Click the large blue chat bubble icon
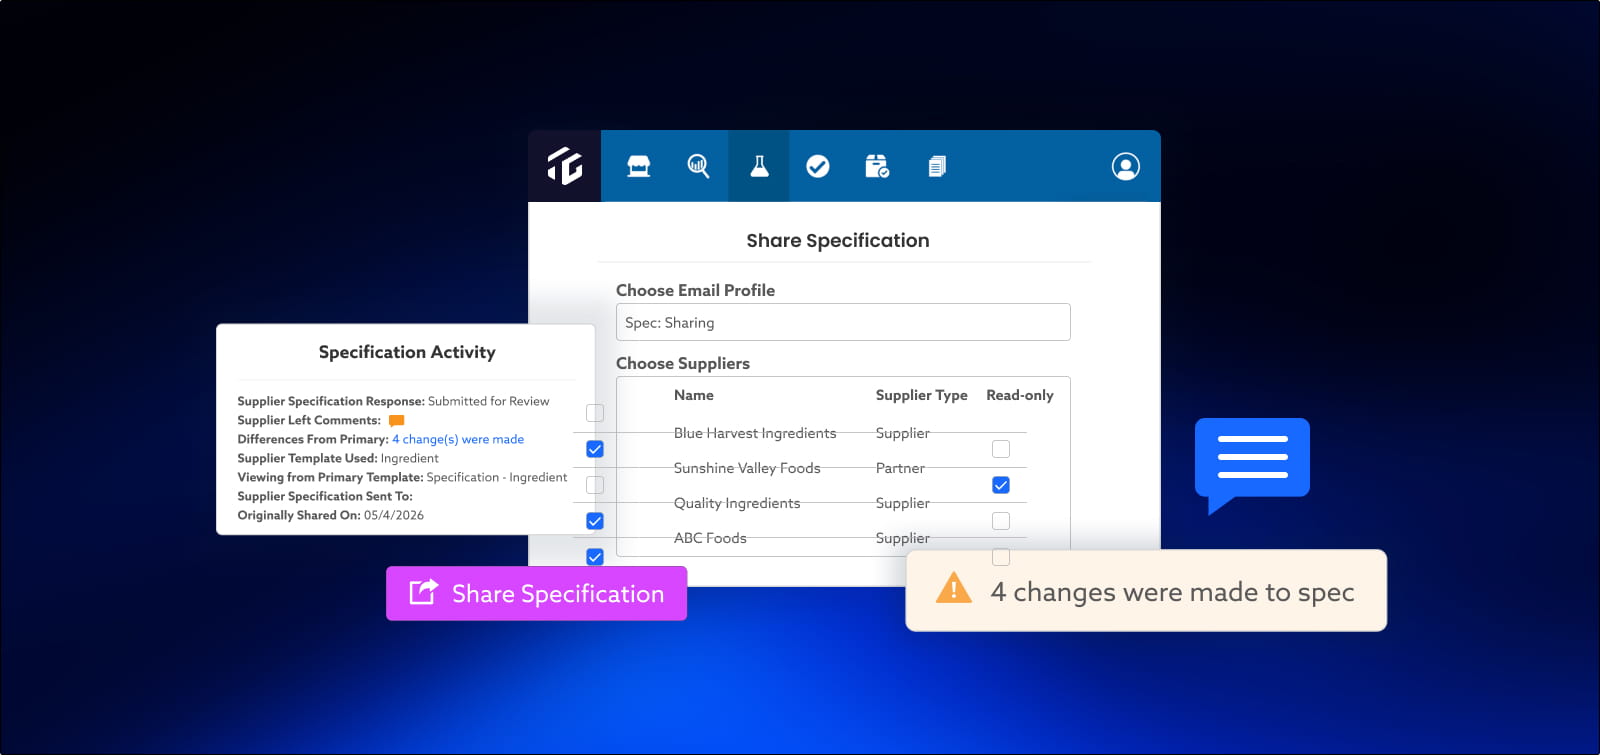The image size is (1600, 755). tap(1252, 464)
